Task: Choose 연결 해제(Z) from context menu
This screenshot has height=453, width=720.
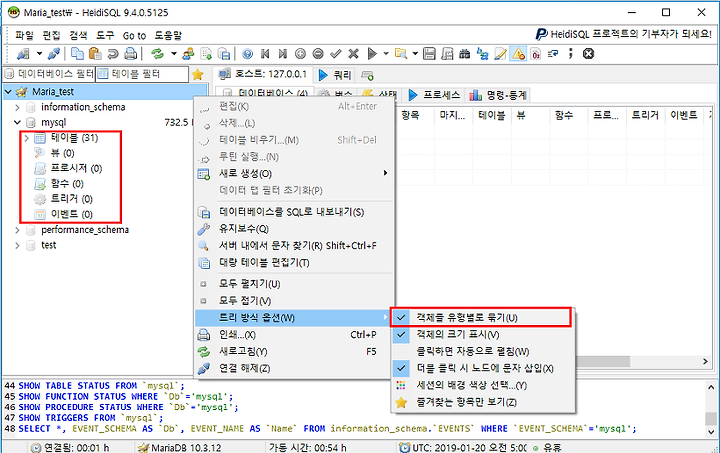Action: 294,369
